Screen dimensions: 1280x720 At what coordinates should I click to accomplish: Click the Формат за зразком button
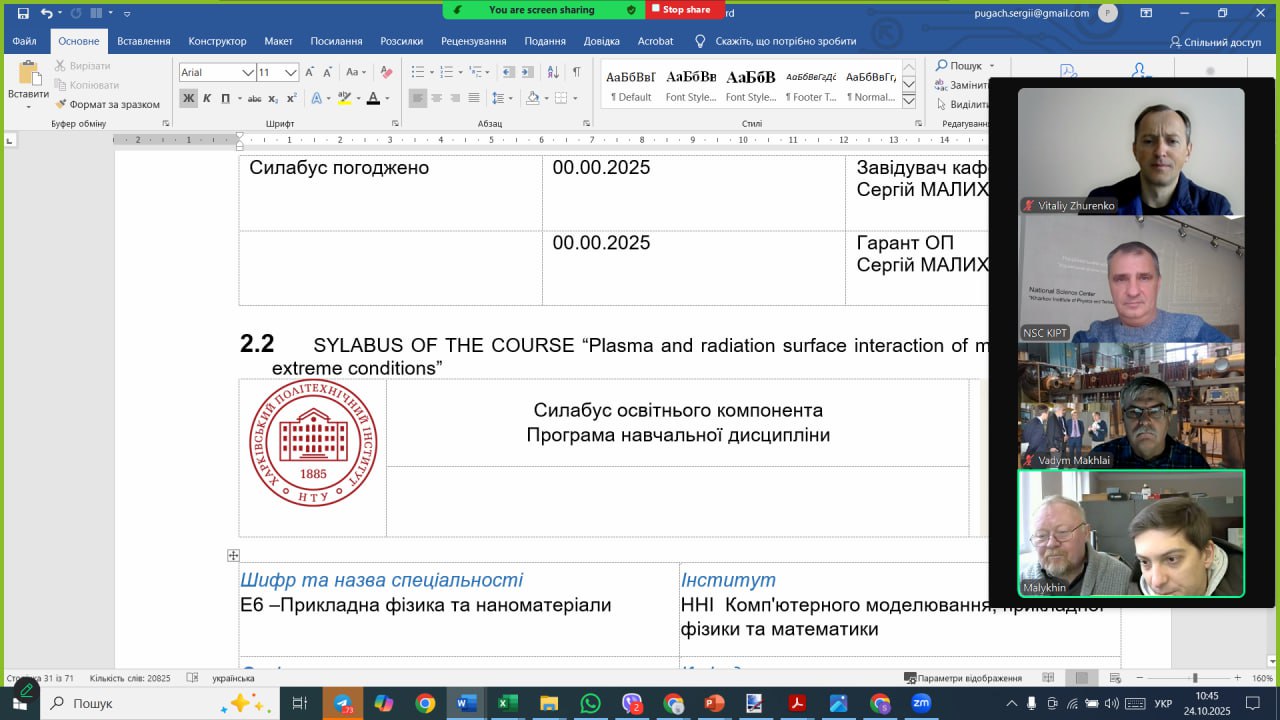pyautogui.click(x=108, y=104)
